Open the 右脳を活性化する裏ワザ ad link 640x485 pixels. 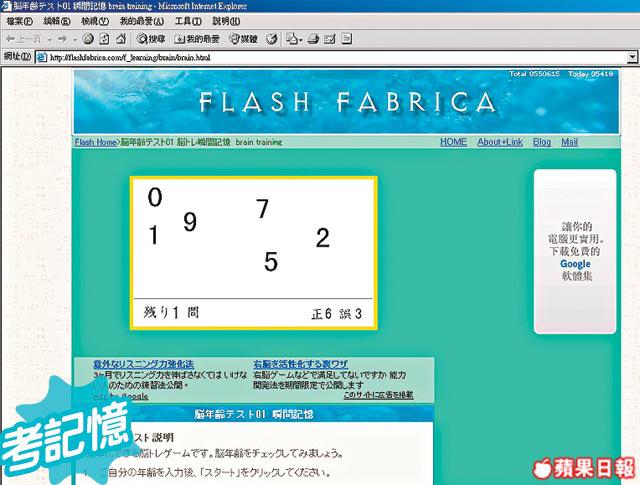(x=301, y=364)
